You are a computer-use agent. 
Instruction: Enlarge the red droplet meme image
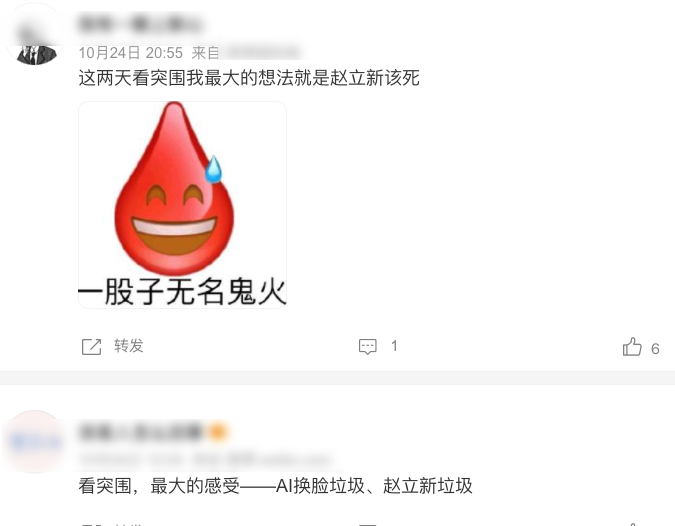click(x=182, y=205)
